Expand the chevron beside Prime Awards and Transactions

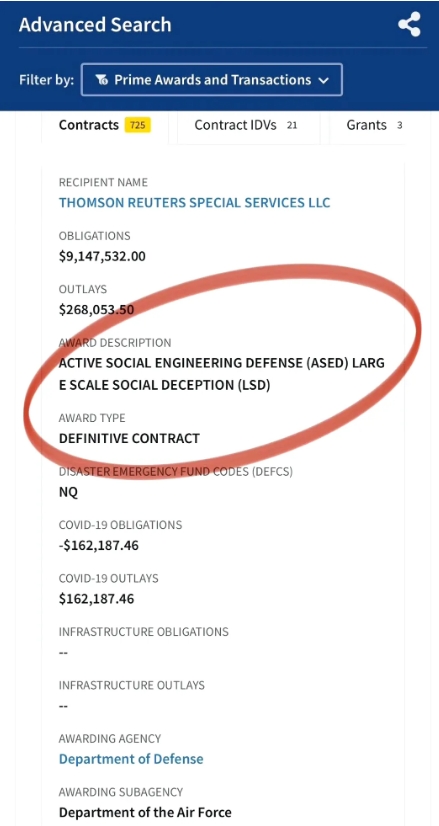coord(324,81)
